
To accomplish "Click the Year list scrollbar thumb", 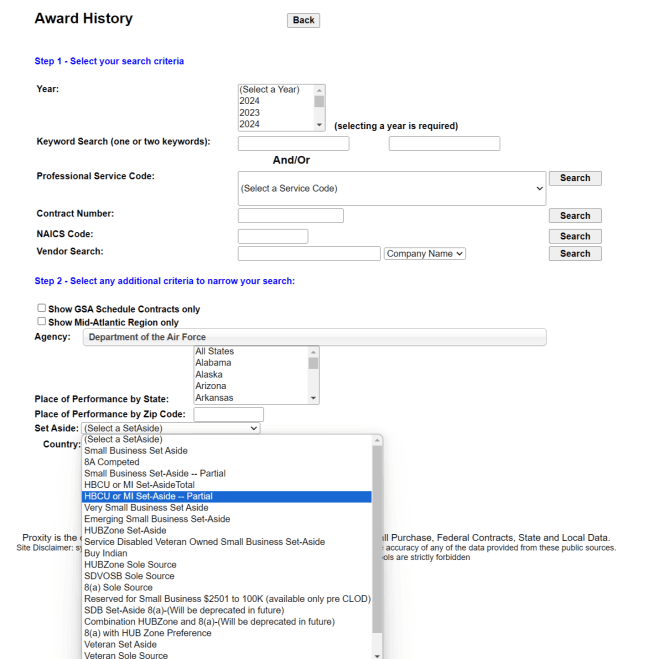I will tap(319, 101).
